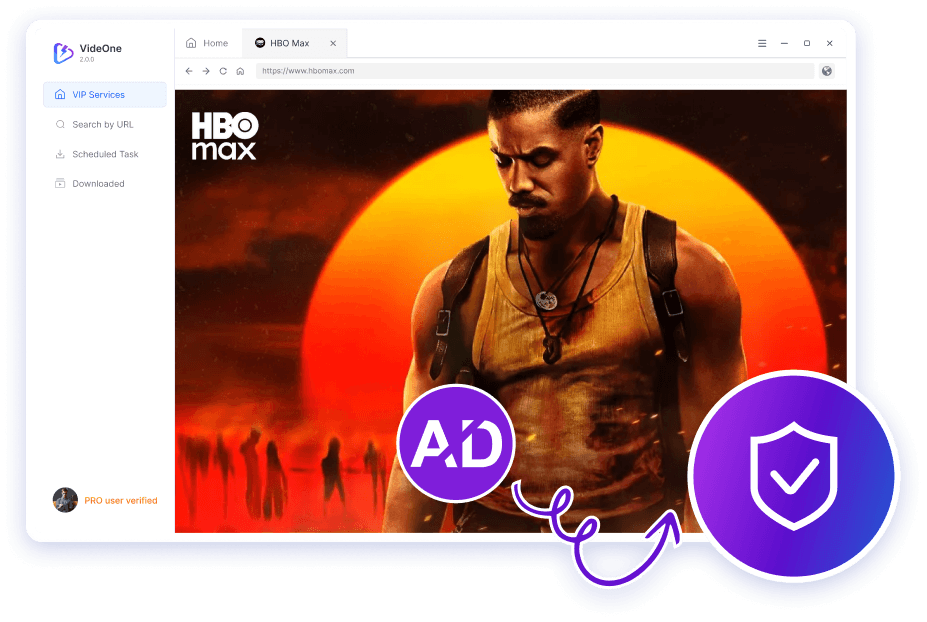Navigate back in the built-in browser
Image resolution: width=927 pixels, height=622 pixels.
[x=188, y=71]
